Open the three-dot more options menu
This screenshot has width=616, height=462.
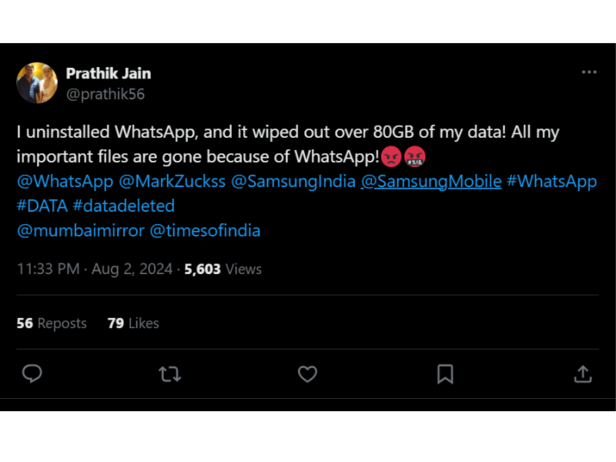[589, 73]
